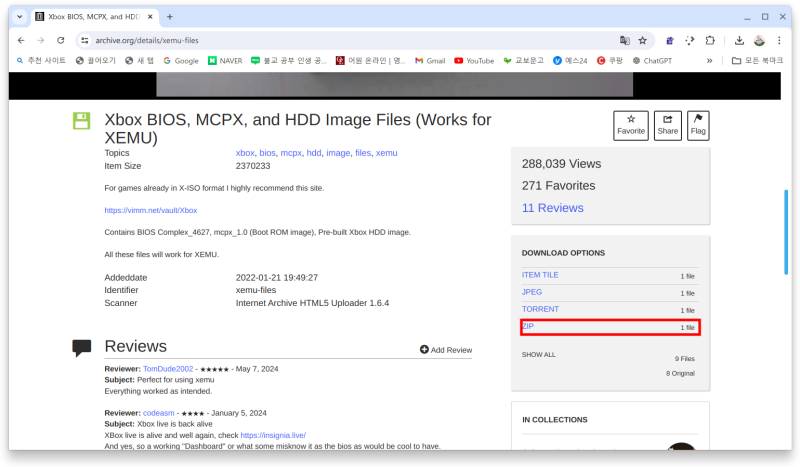800x467 pixels.
Task: Open the image topic link
Action: coord(338,153)
